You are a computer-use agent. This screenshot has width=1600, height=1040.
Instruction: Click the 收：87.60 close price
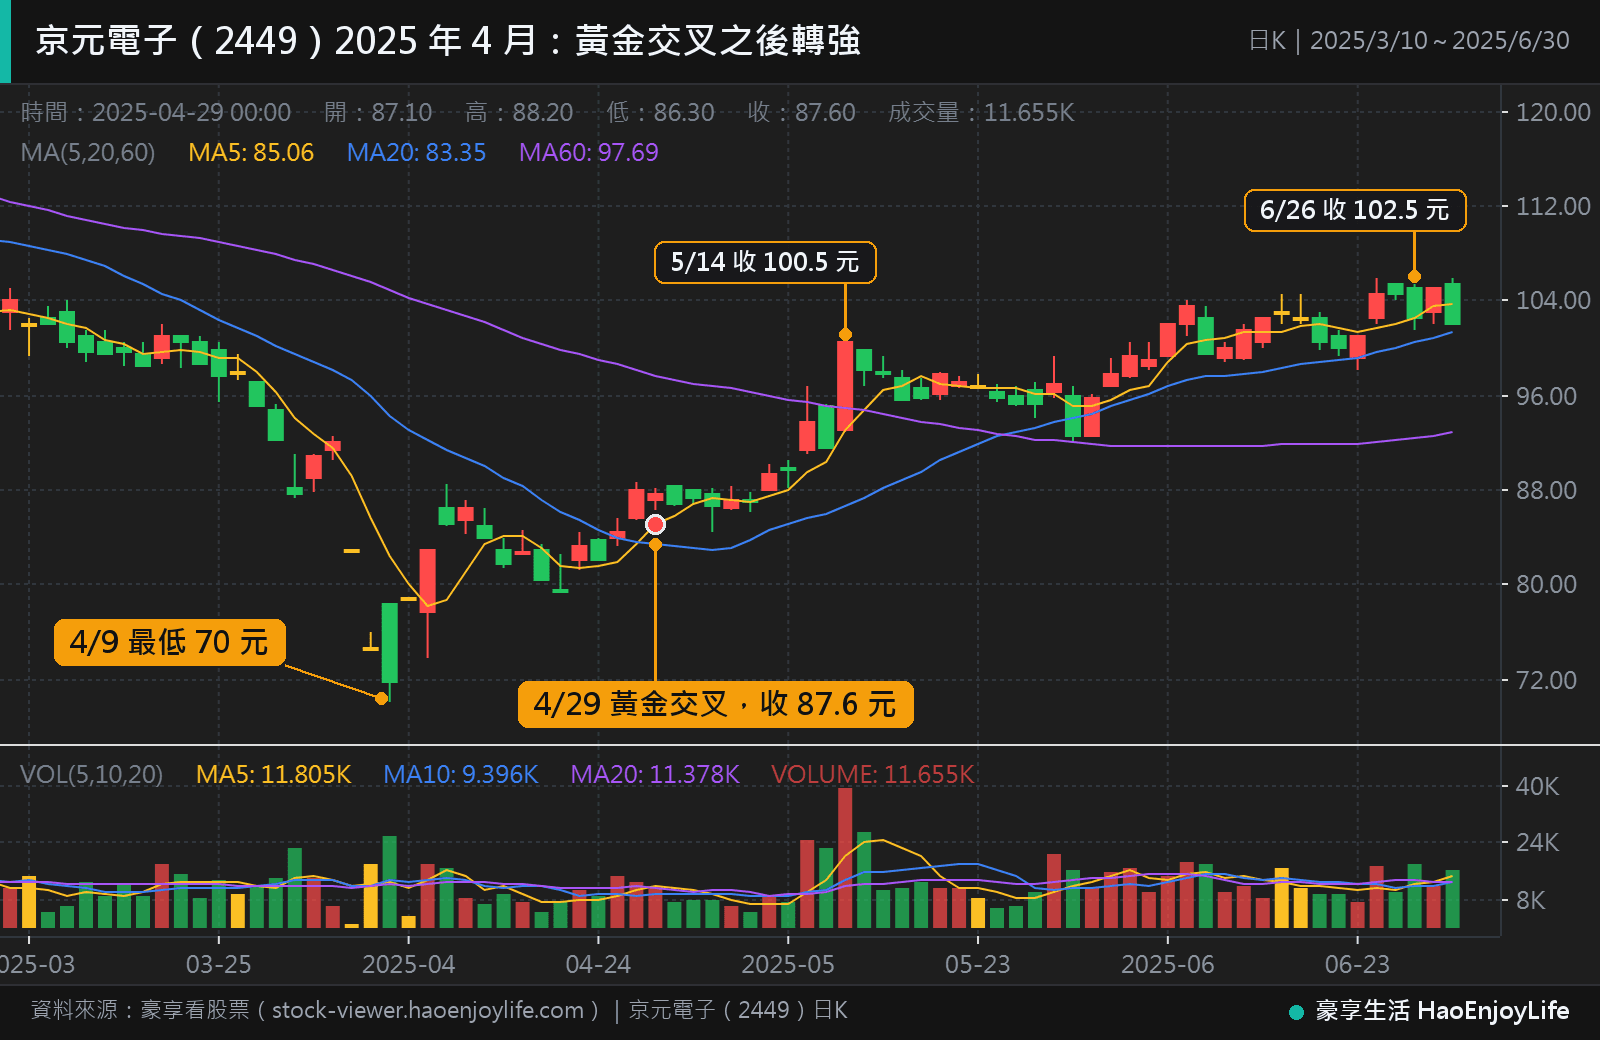click(801, 112)
